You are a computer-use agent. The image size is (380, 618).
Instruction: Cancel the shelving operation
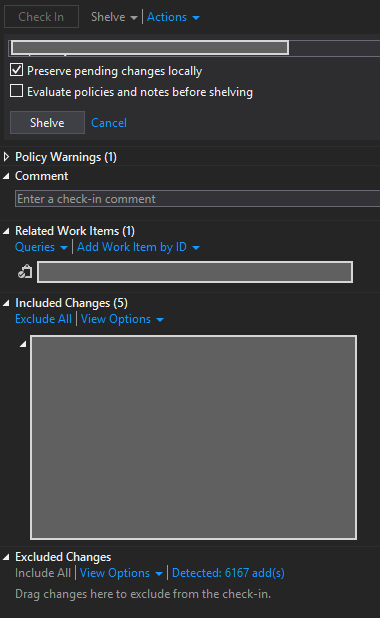[x=109, y=123]
